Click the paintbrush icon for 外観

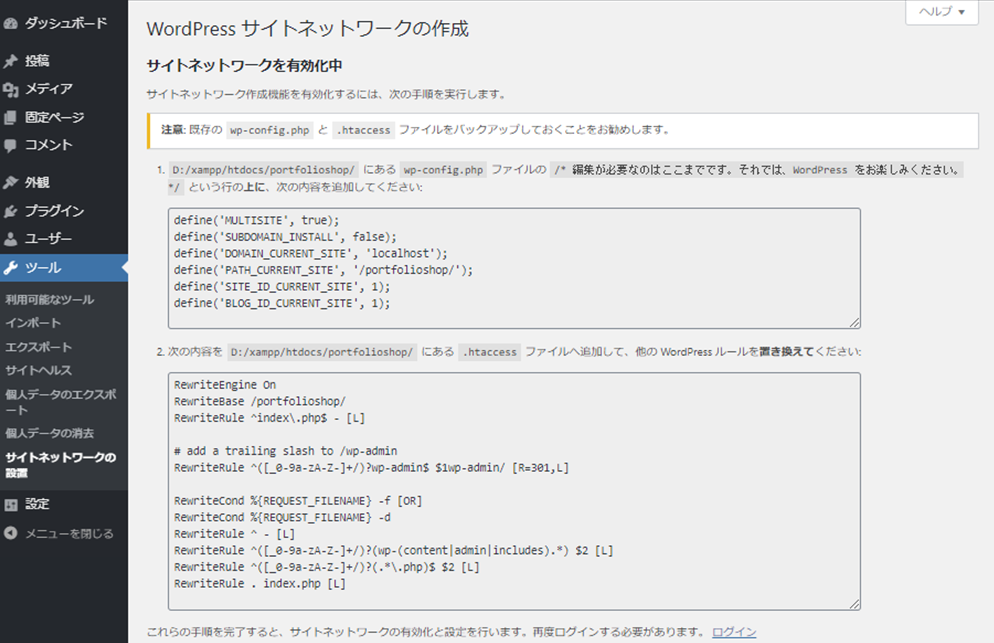pos(10,183)
